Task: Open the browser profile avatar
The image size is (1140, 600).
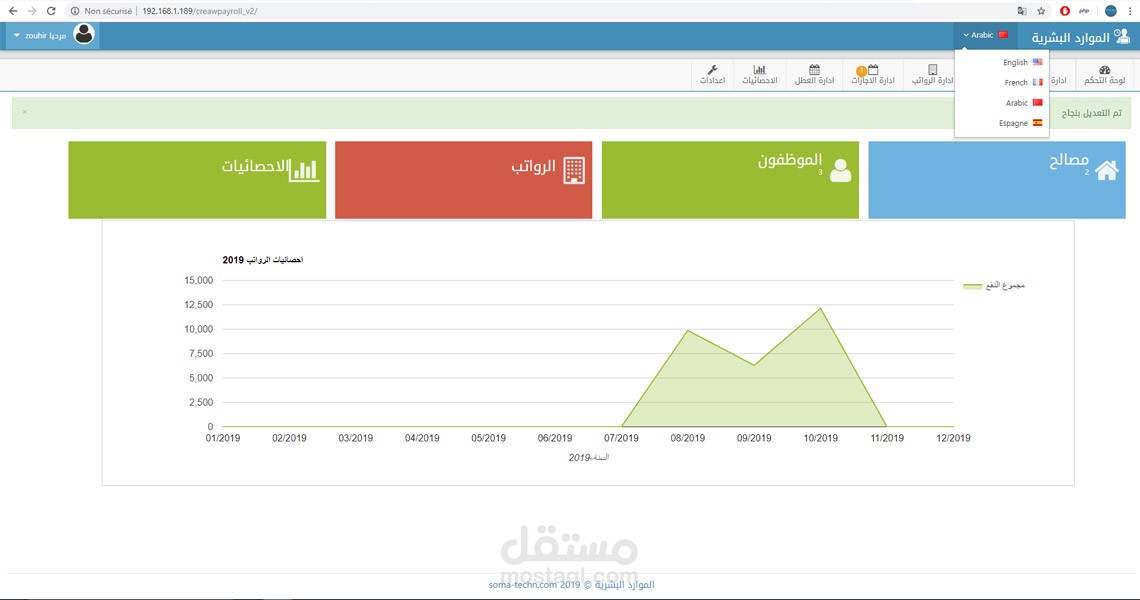Action: pyautogui.click(x=1110, y=11)
